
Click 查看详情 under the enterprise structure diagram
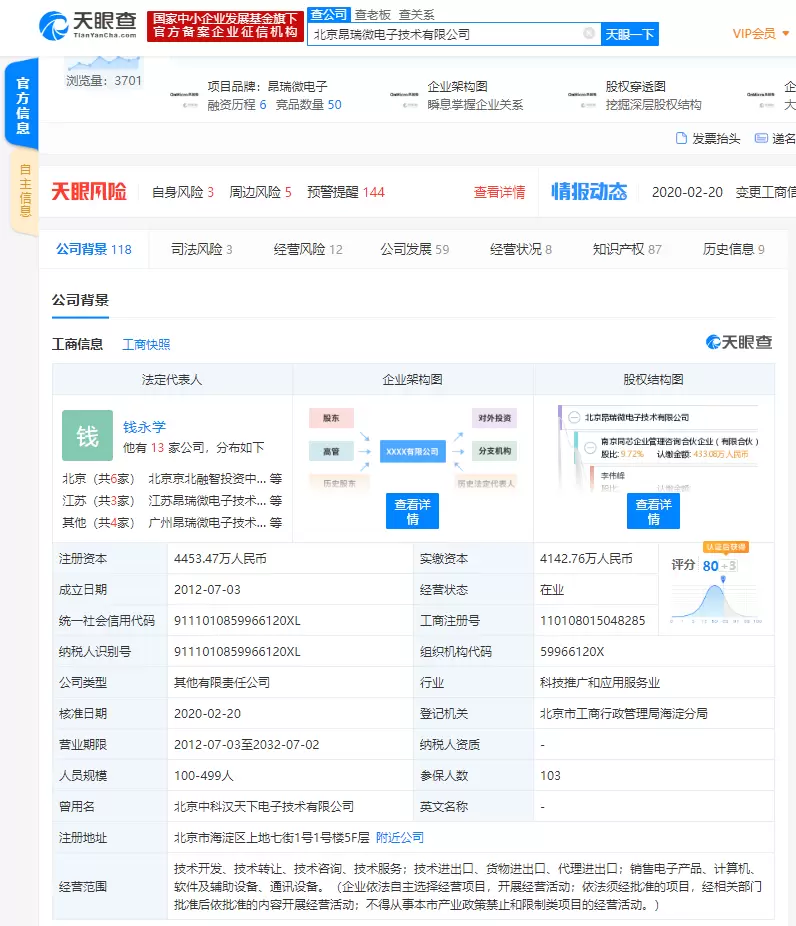(412, 512)
